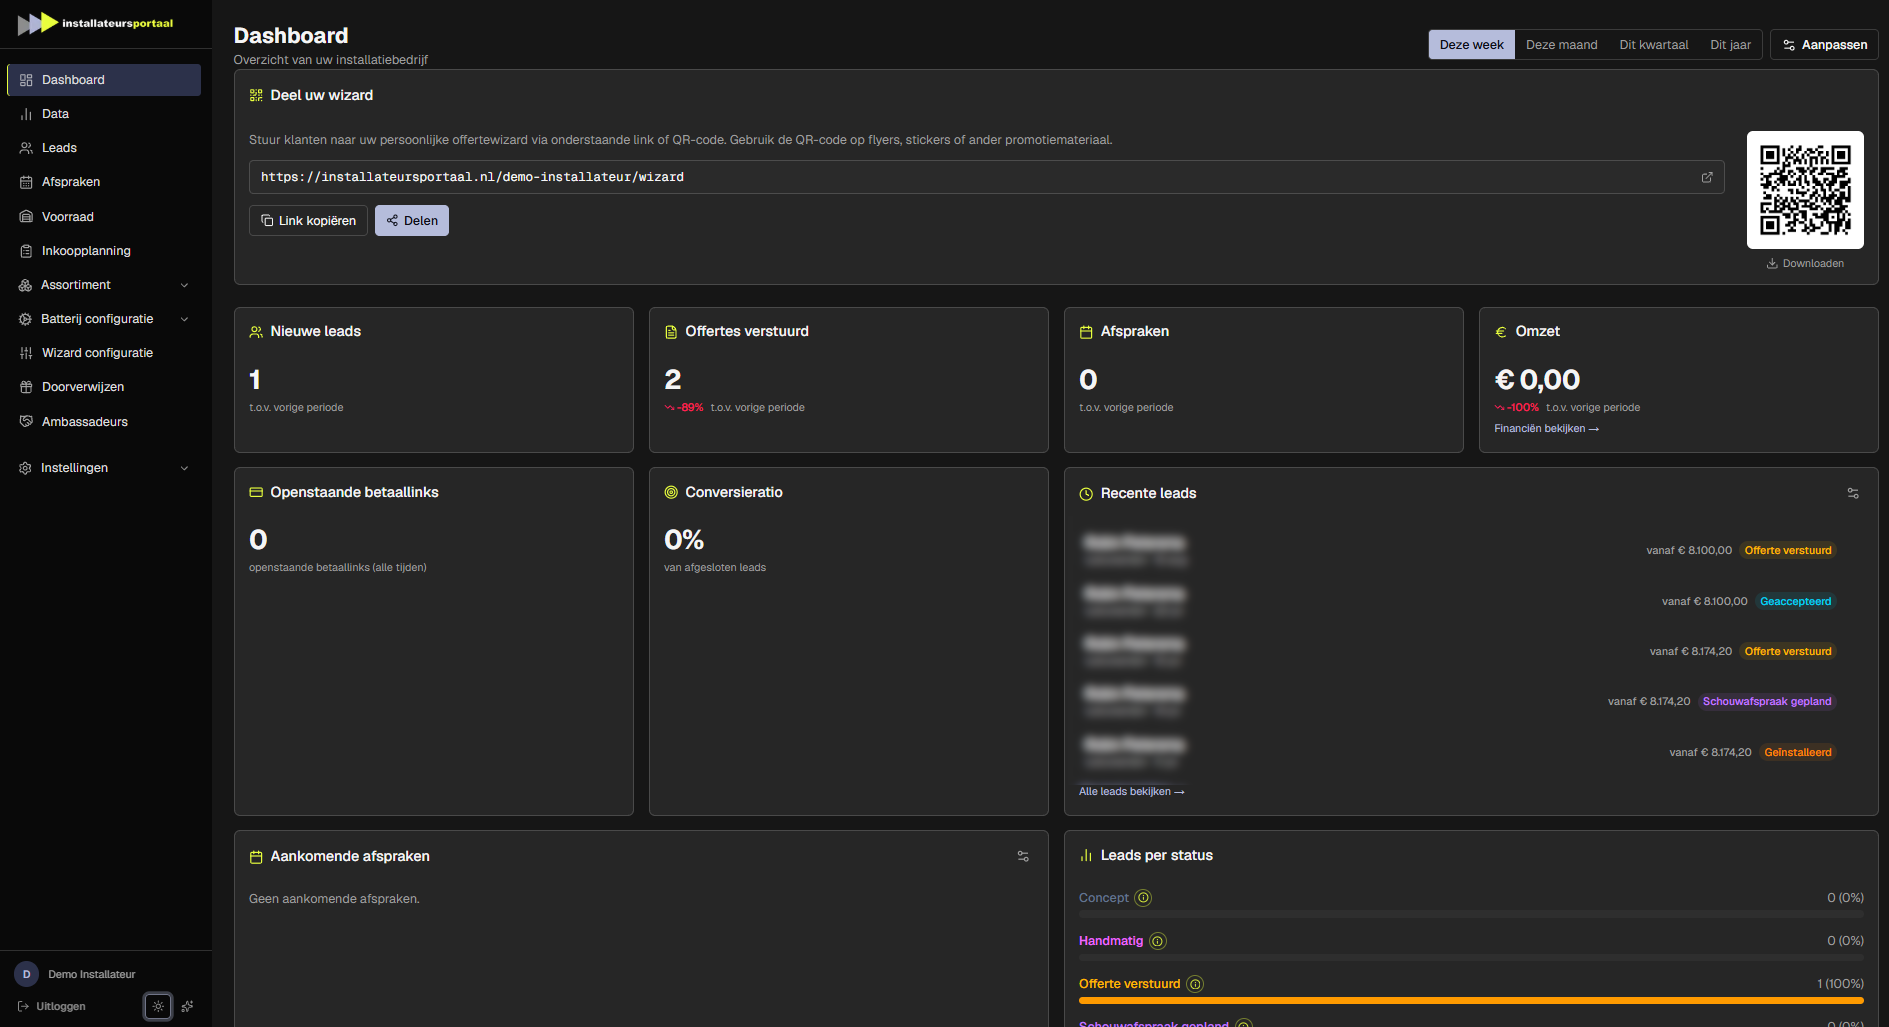The image size is (1889, 1027).
Task: Click the wizard QR code image
Action: (1805, 190)
